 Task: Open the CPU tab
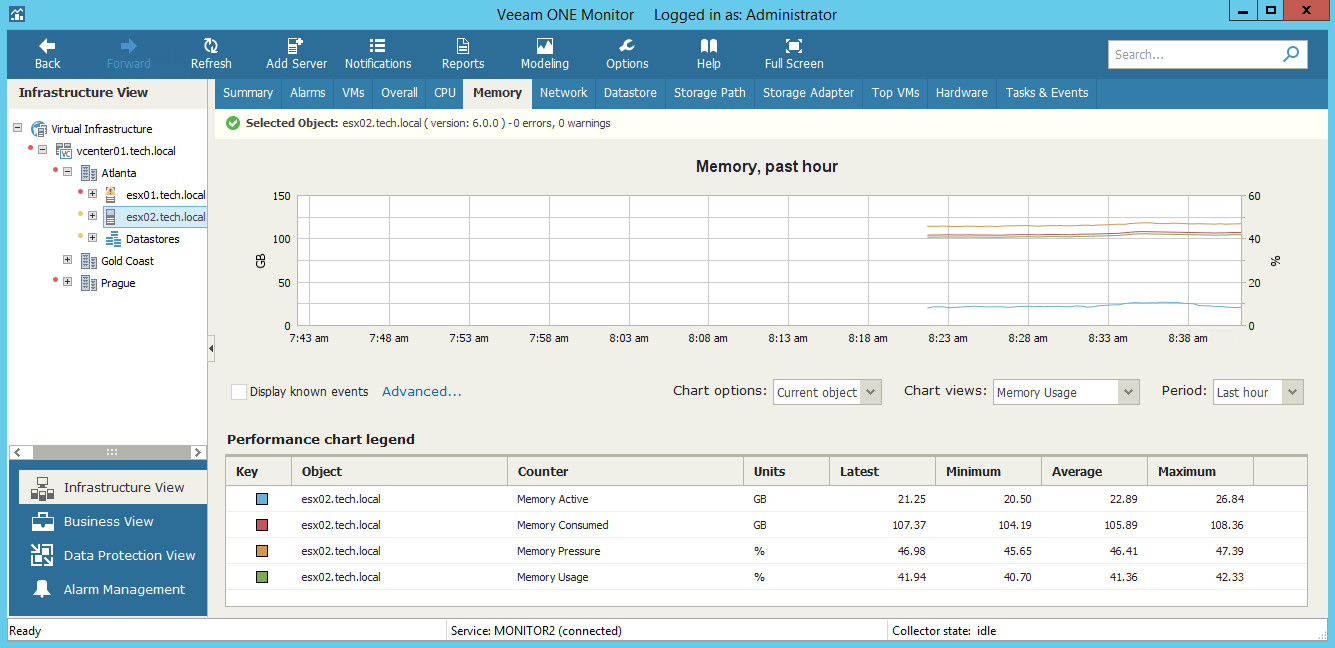tap(445, 93)
